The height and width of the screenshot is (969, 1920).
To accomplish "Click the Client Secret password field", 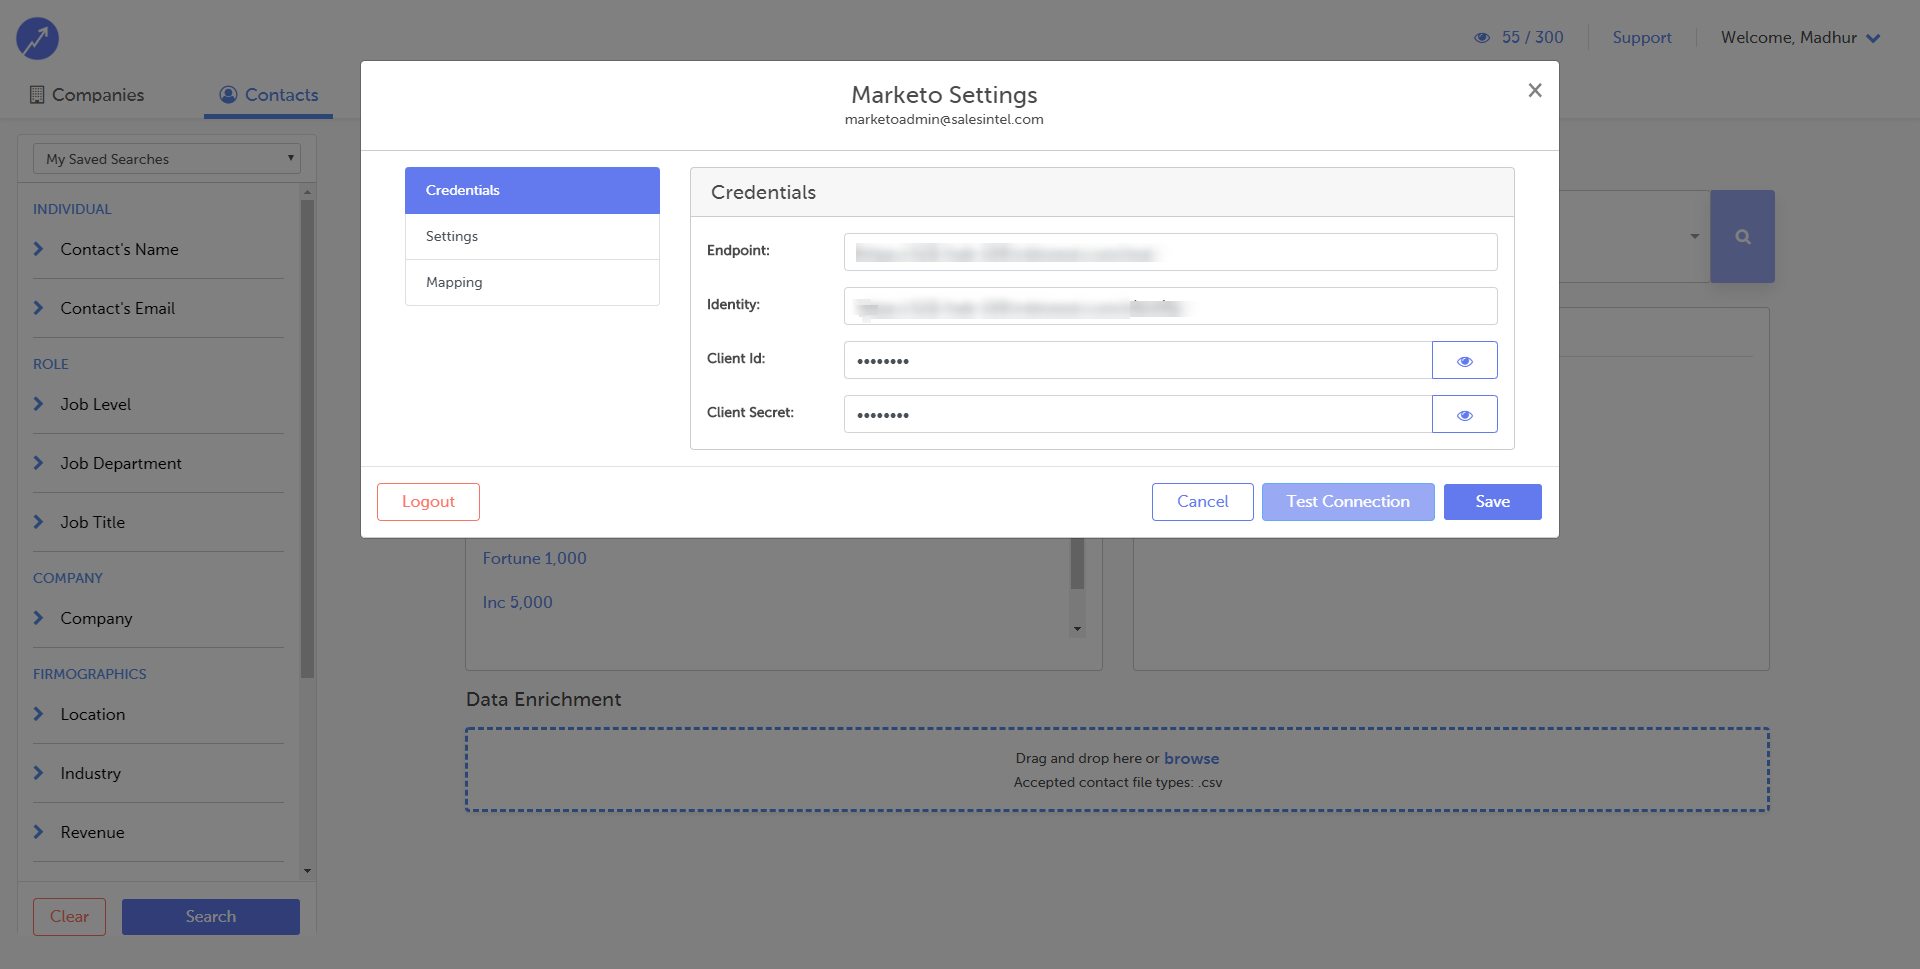I will coord(1138,414).
